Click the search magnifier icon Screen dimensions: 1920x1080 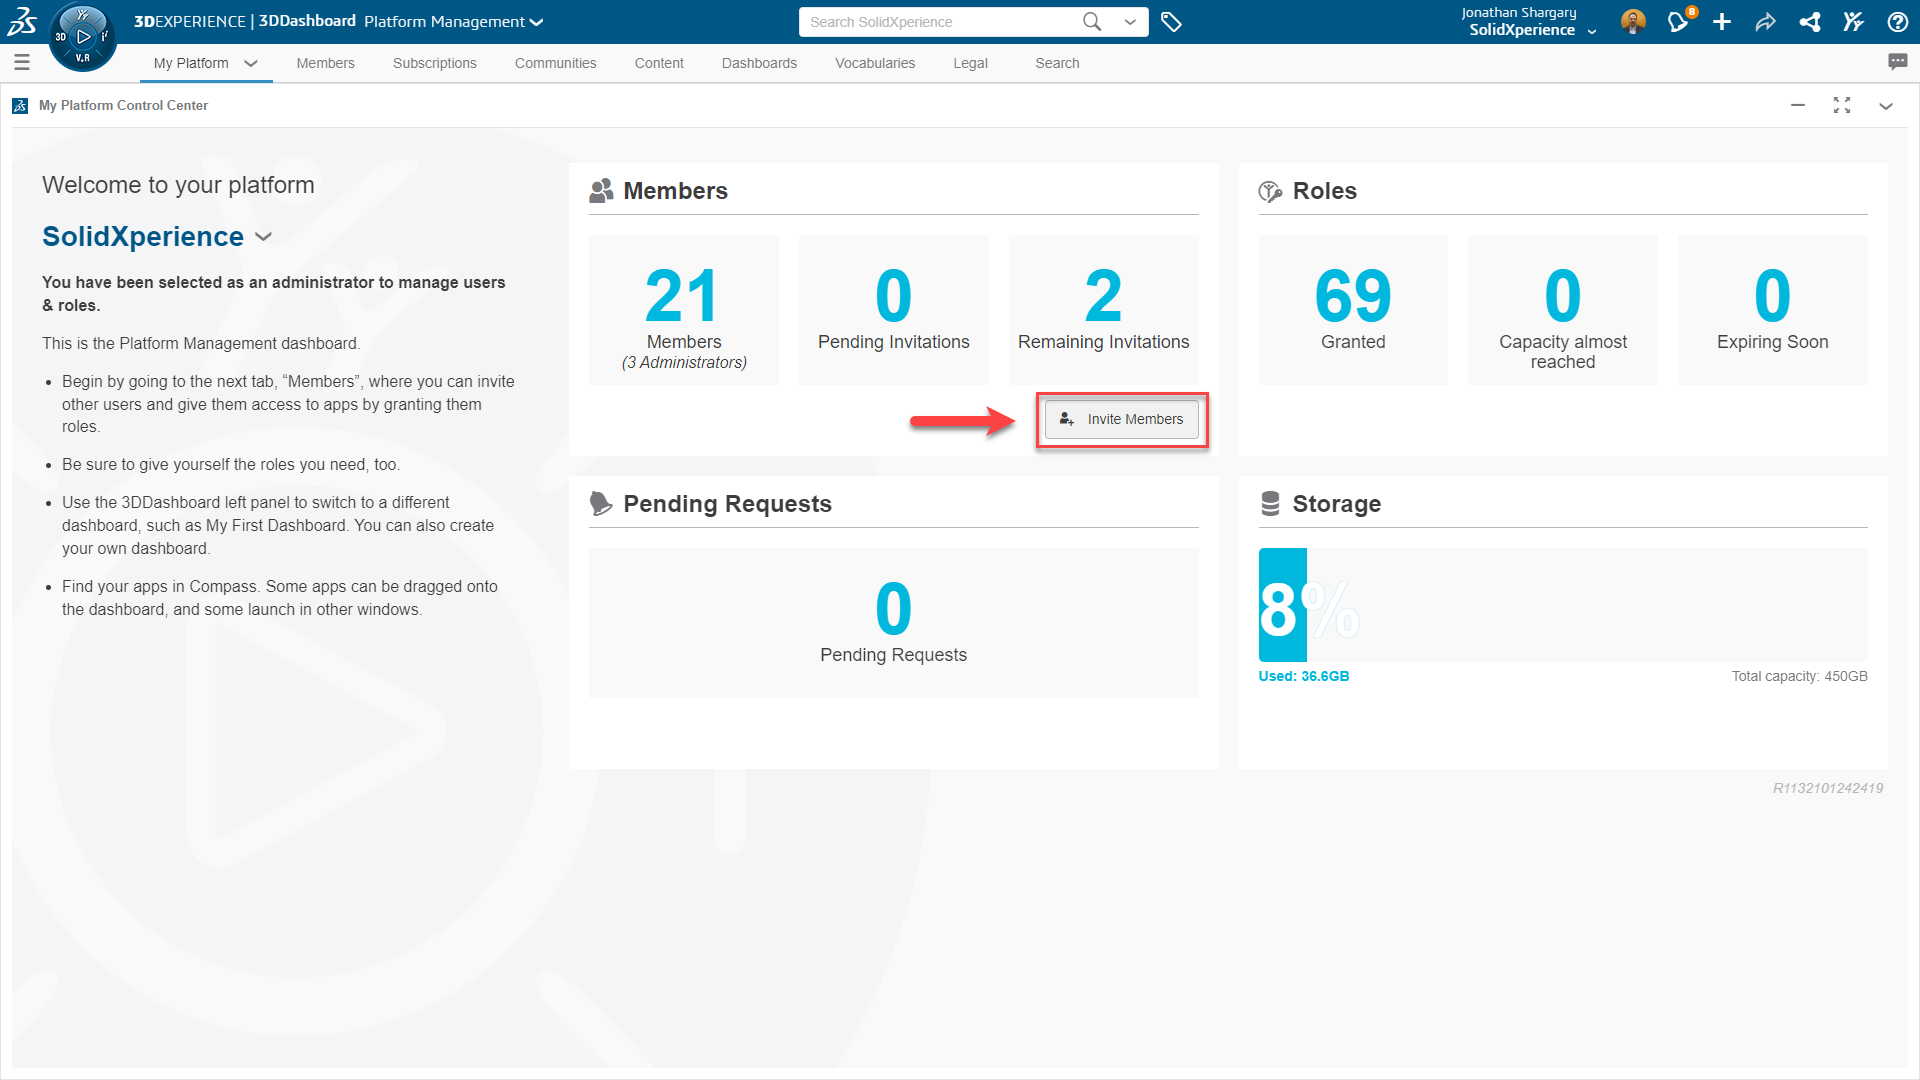(1092, 22)
